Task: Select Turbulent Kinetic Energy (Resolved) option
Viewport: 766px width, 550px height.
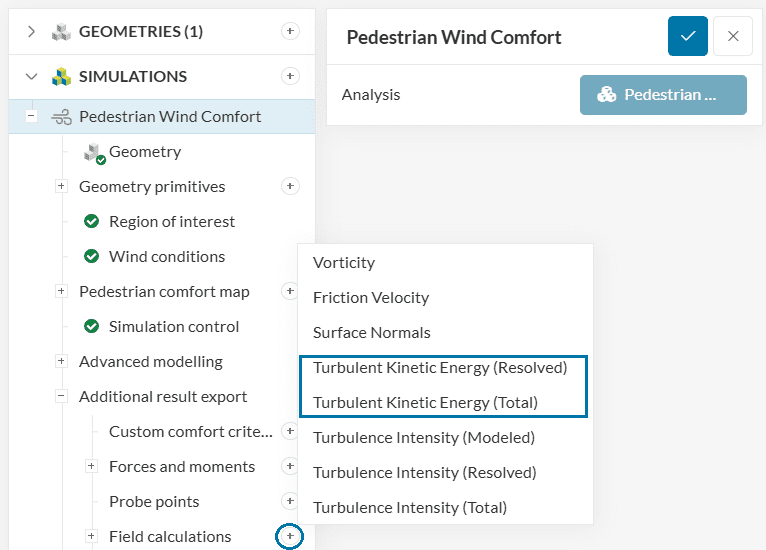Action: [440, 367]
